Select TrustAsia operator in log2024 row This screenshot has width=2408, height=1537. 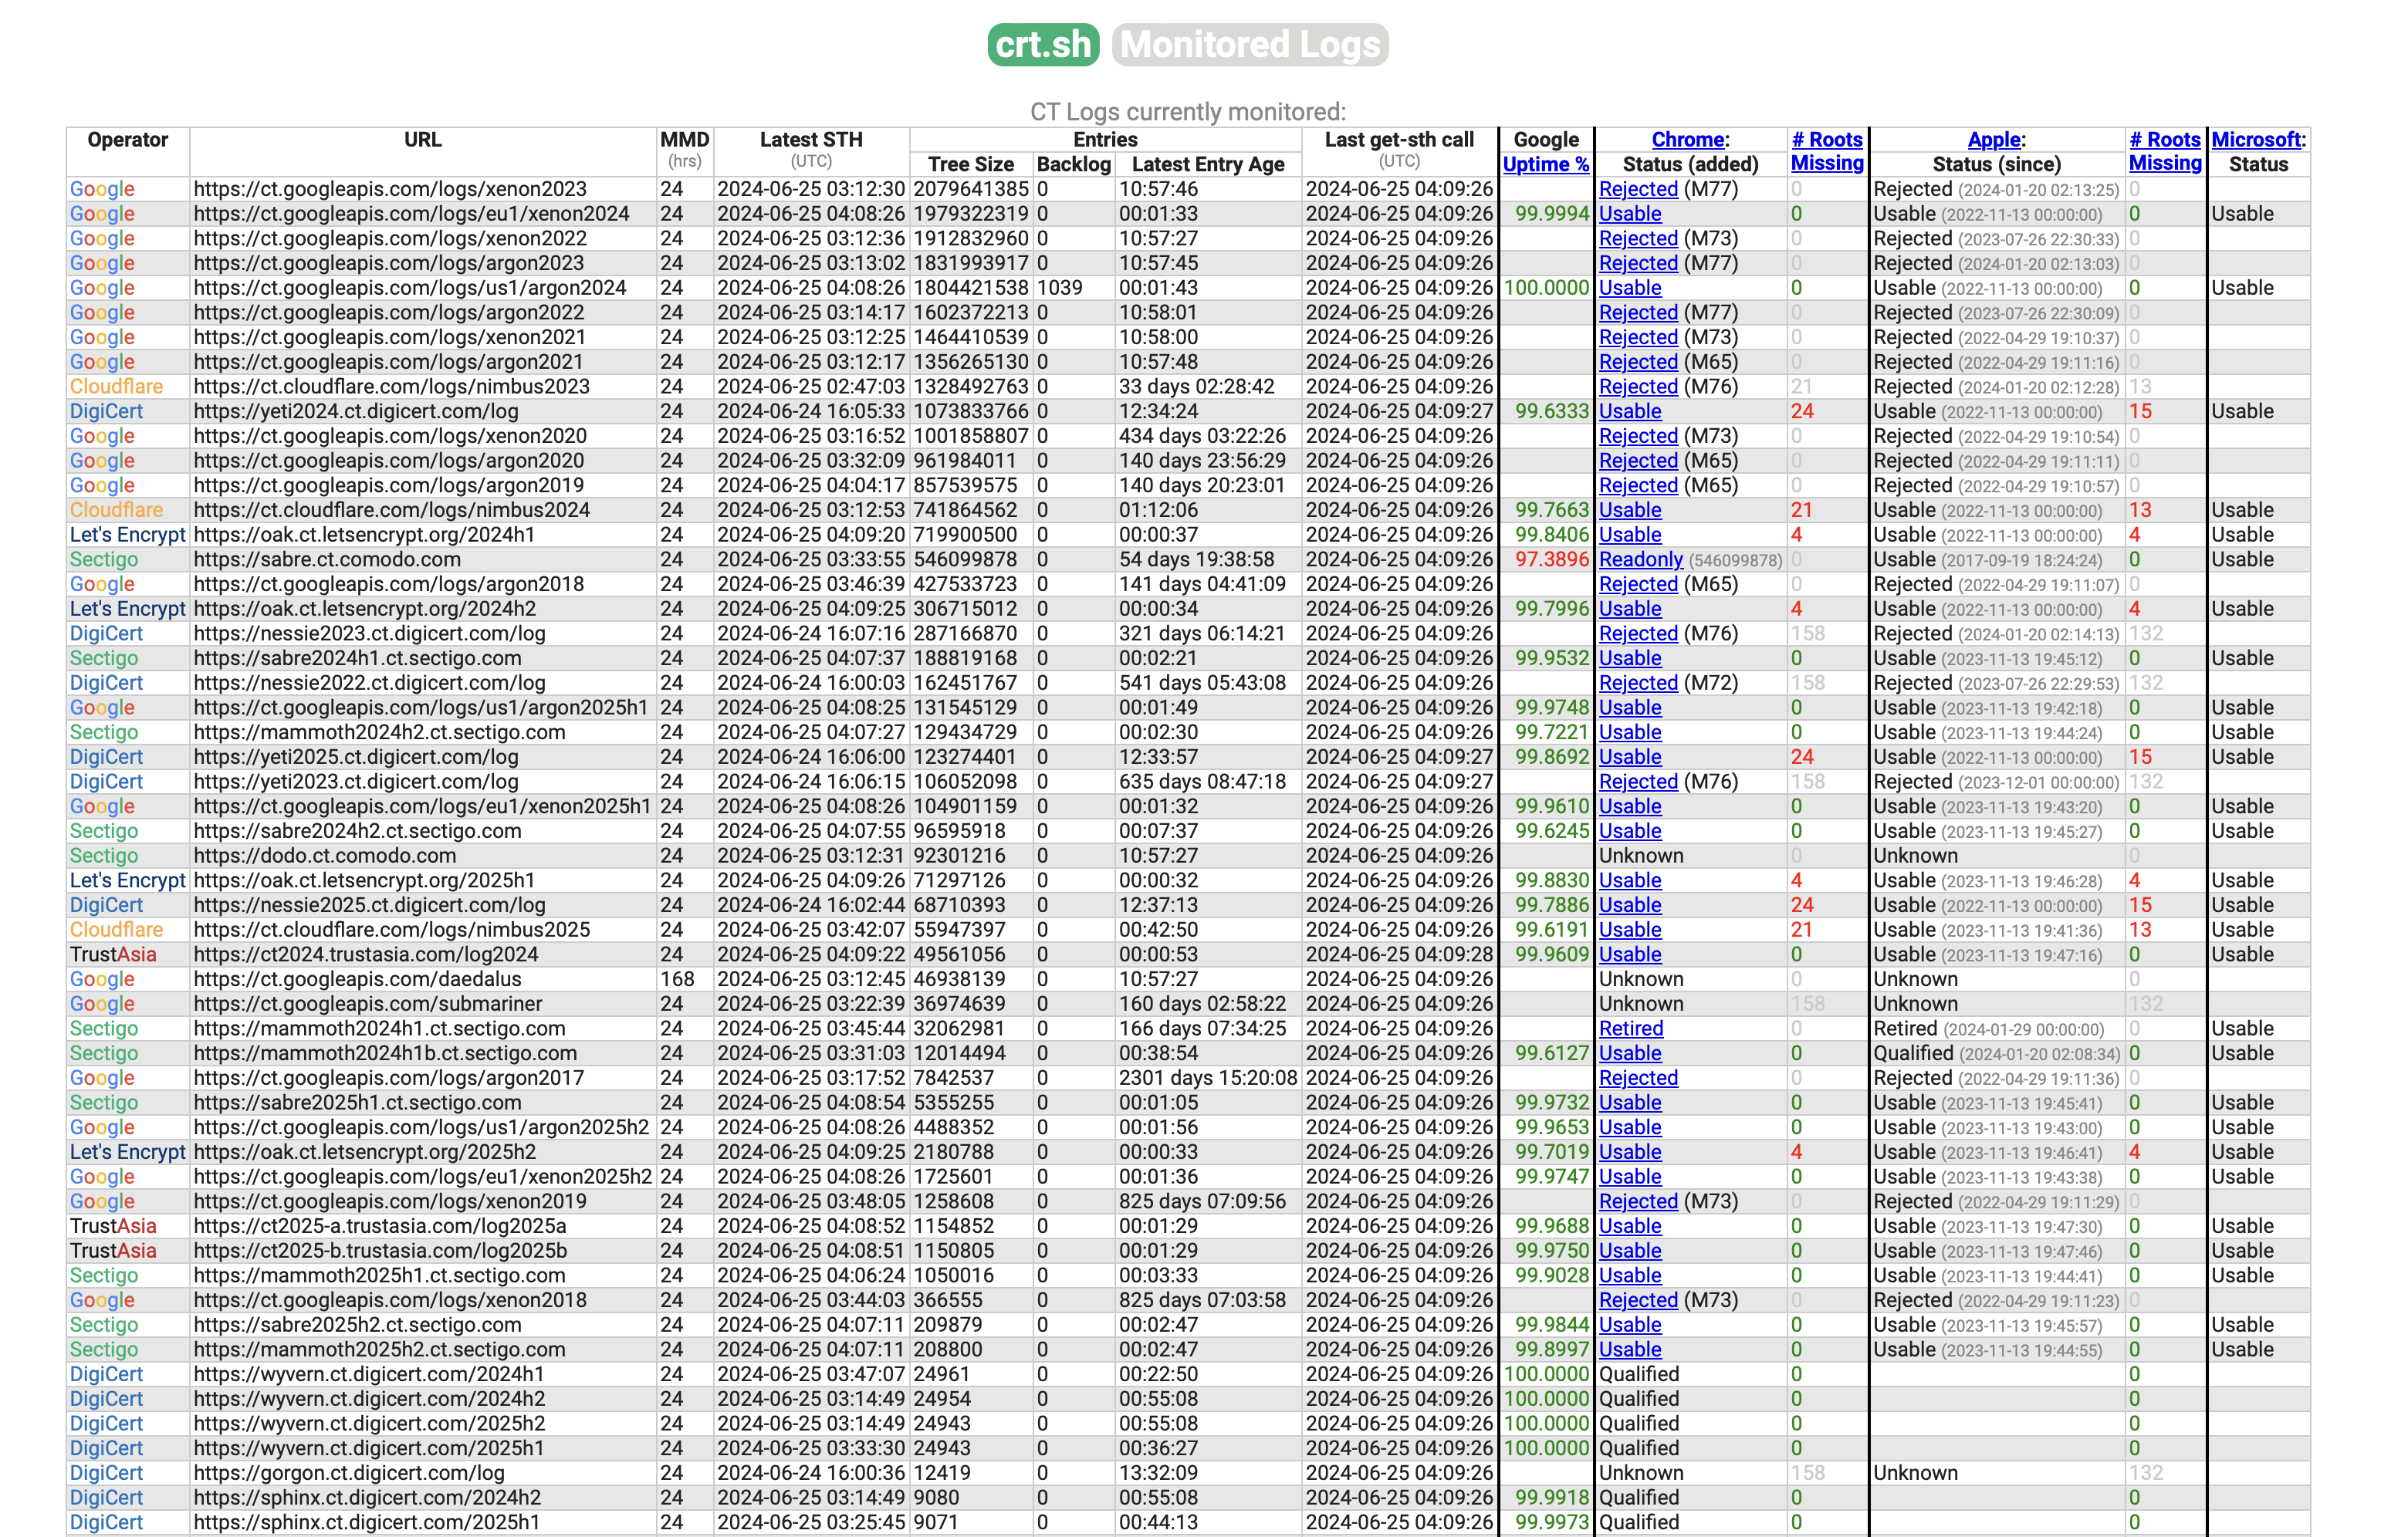click(113, 955)
